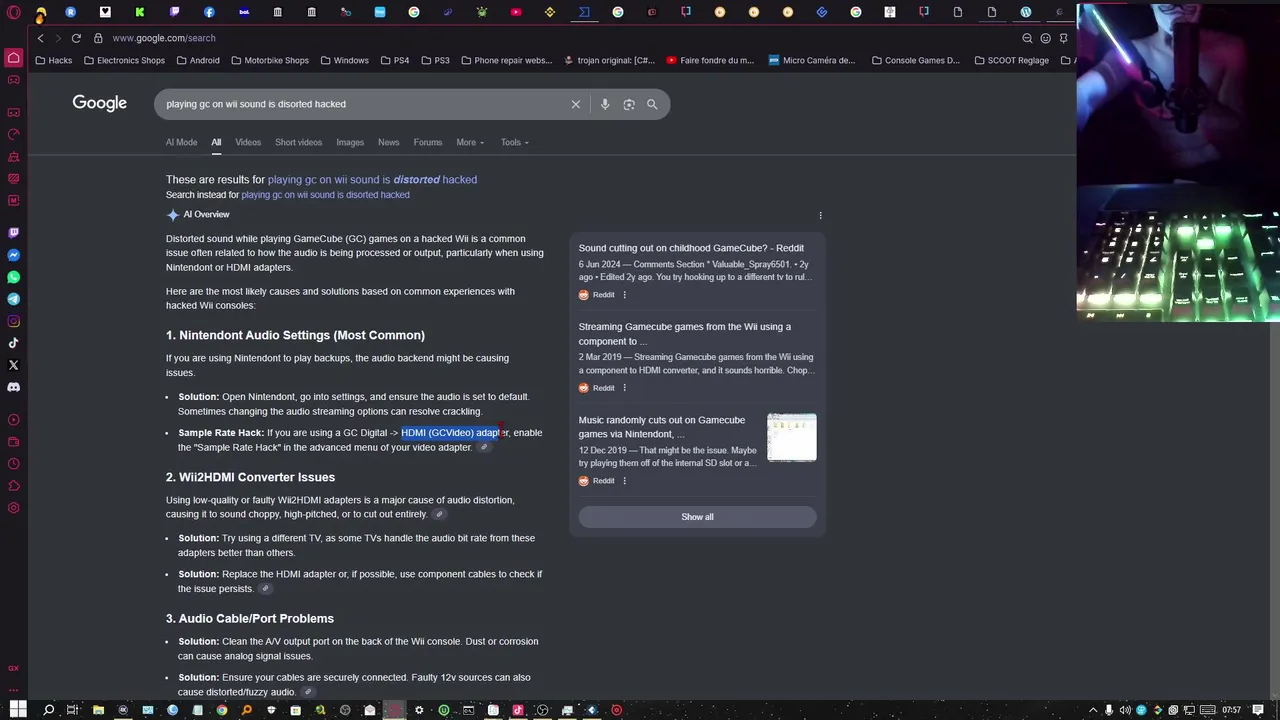The image size is (1280, 720).
Task: Open the 'distorted hacked' corrected query link
Action: (372, 180)
